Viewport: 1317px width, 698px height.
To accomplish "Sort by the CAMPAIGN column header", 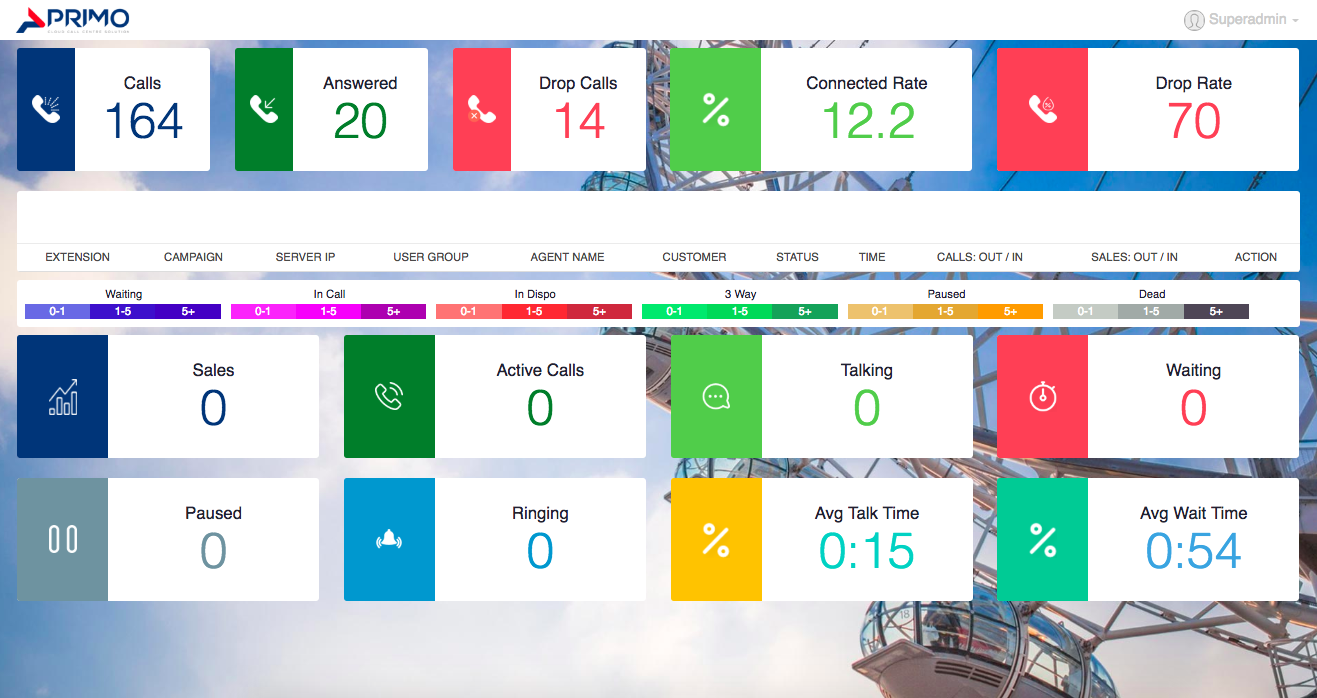I will [193, 257].
